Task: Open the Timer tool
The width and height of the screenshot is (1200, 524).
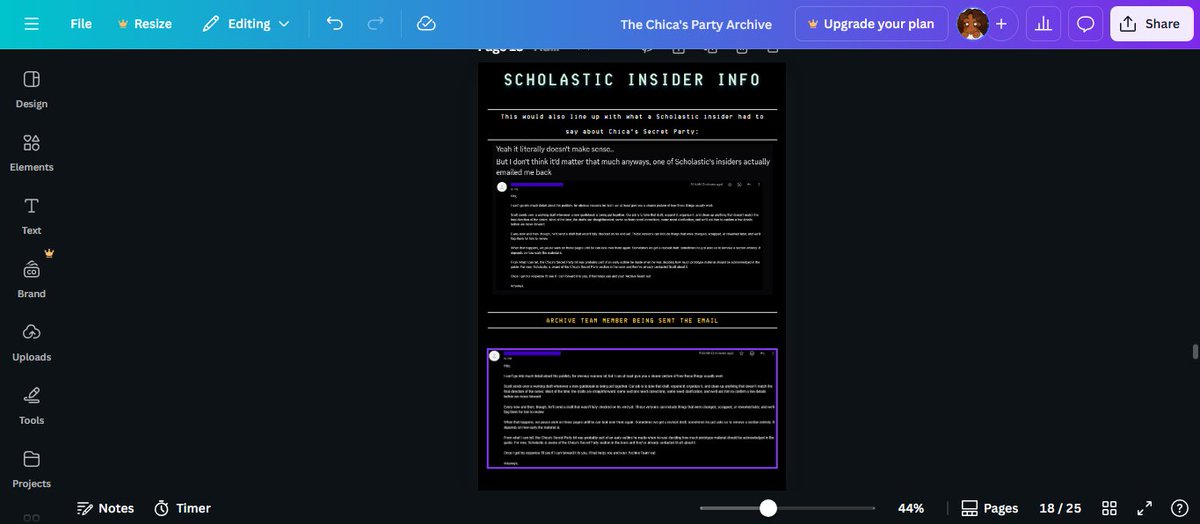Action: [x=182, y=508]
